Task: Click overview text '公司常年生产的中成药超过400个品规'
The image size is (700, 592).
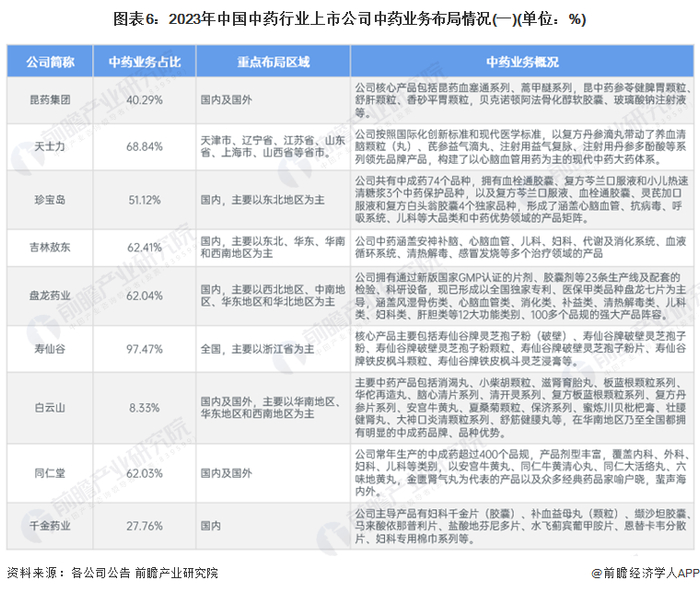Action: [x=521, y=473]
